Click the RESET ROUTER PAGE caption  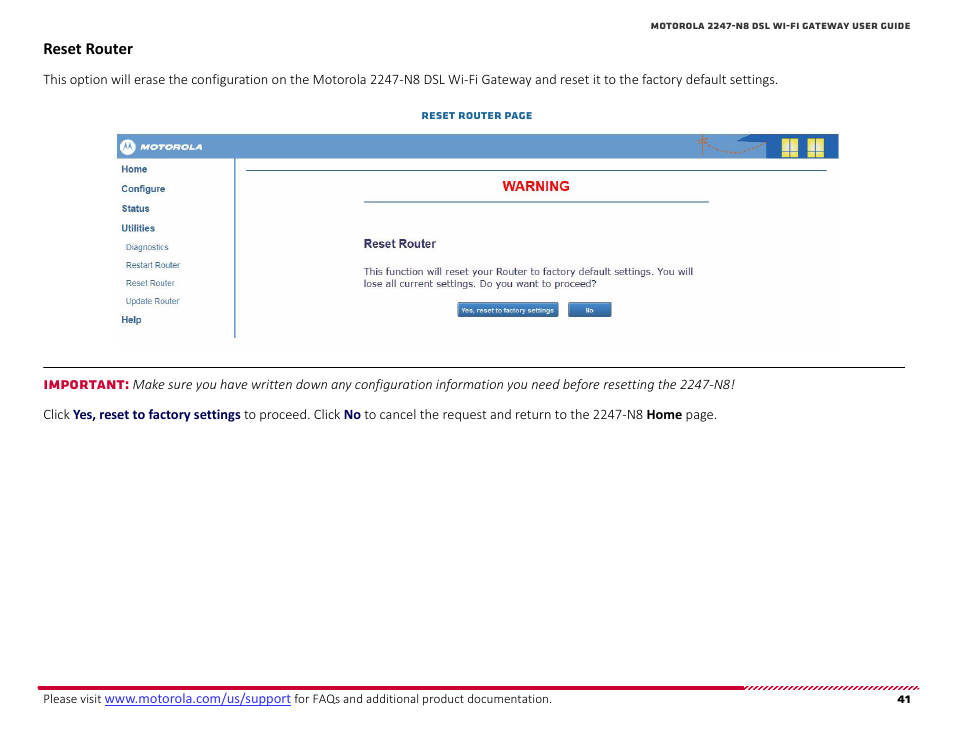[x=476, y=116]
